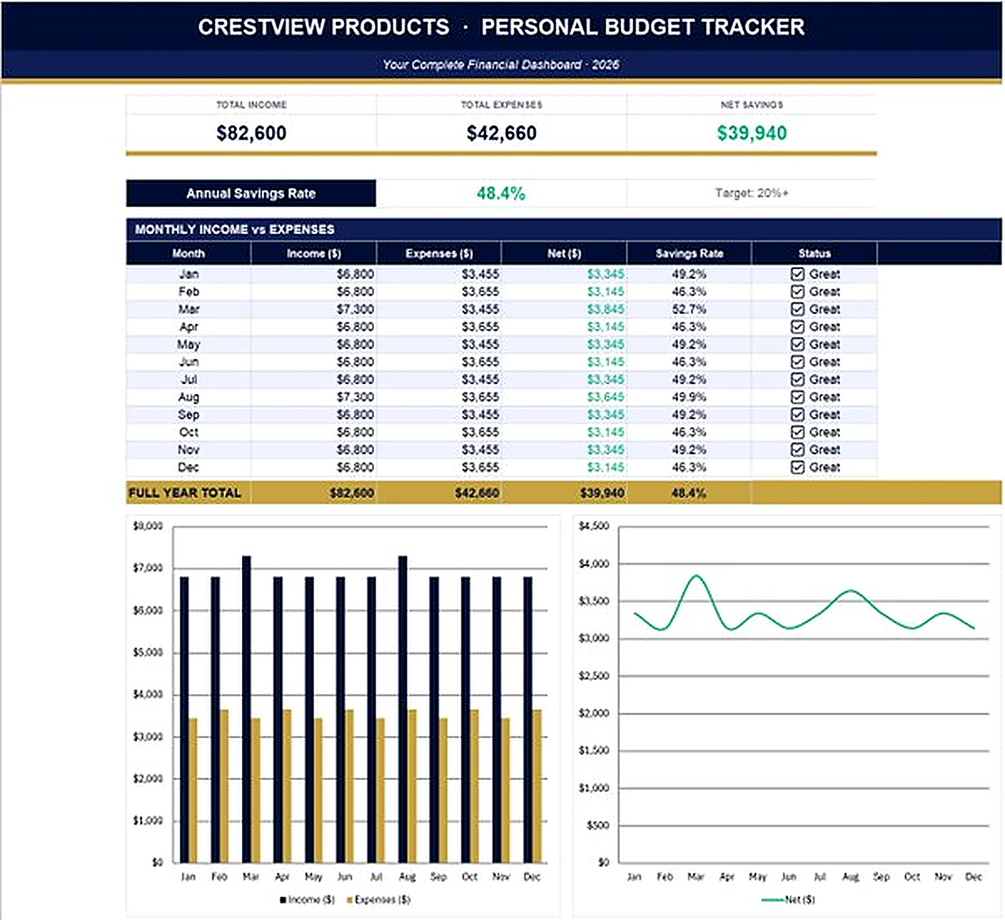Check the Dec status checkbox
This screenshot has height=920, width=1005.
(x=797, y=467)
